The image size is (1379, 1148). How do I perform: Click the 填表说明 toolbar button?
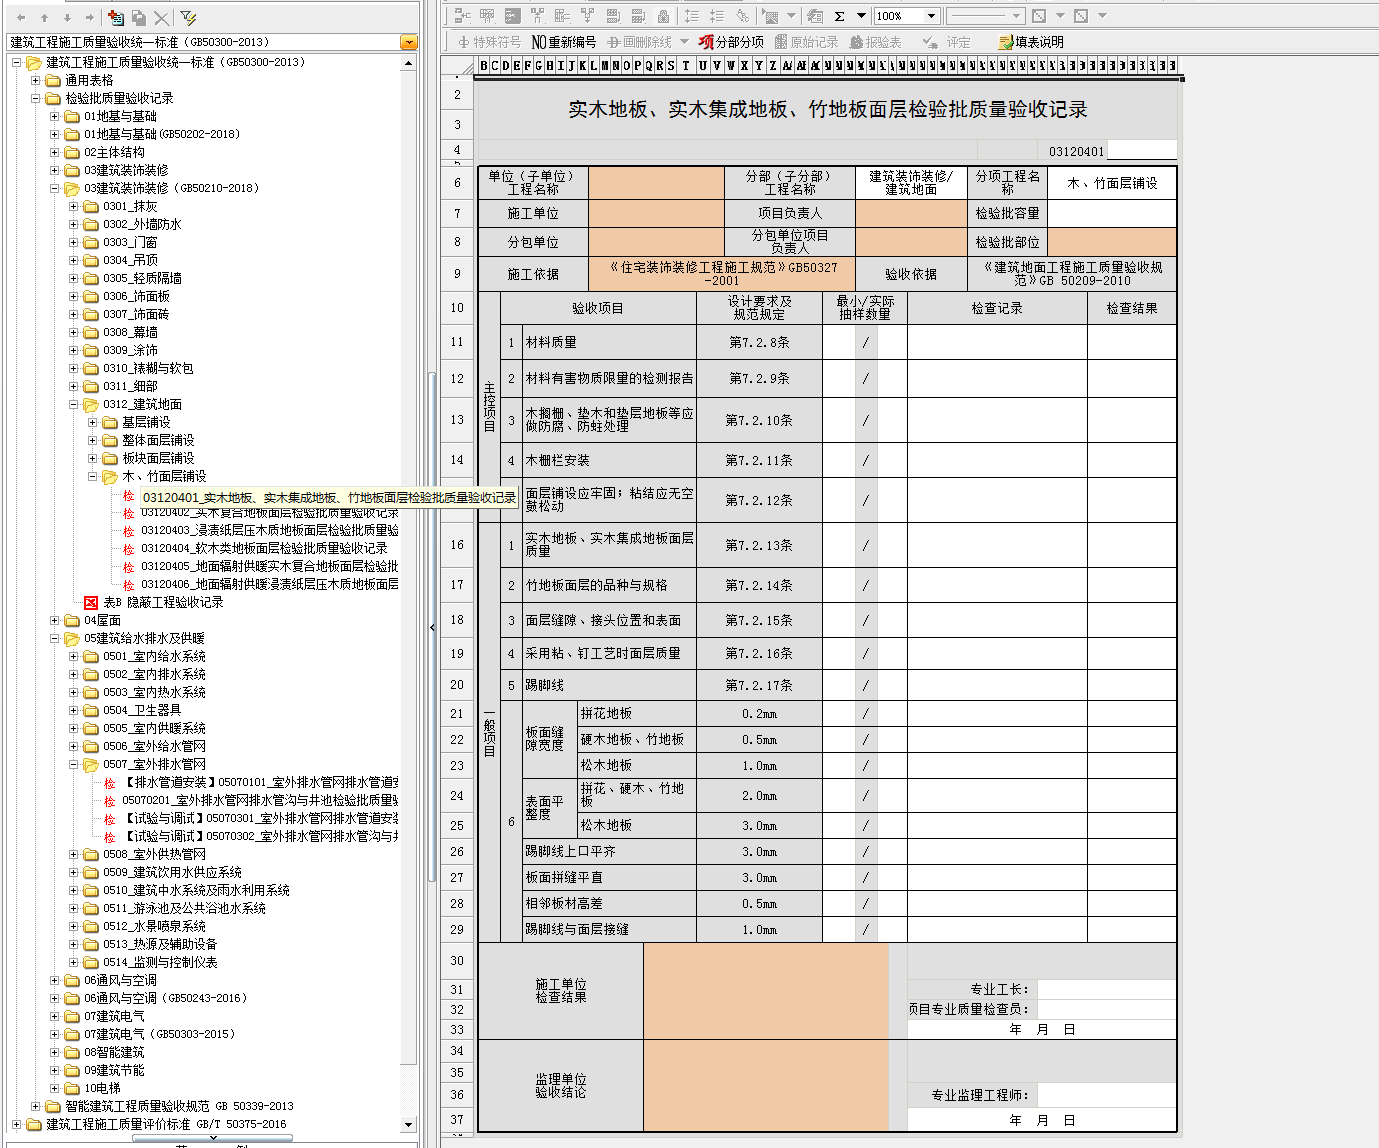coord(1031,42)
